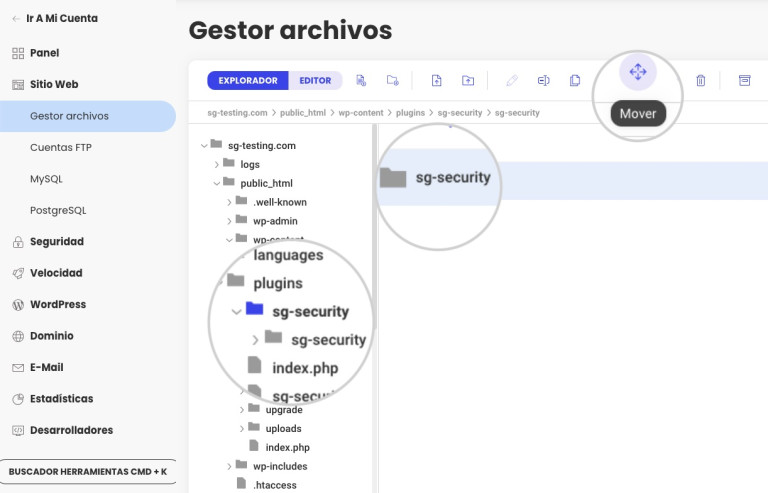The image size is (768, 493).
Task: Select wp-admin folder in tree
Action: pos(275,221)
